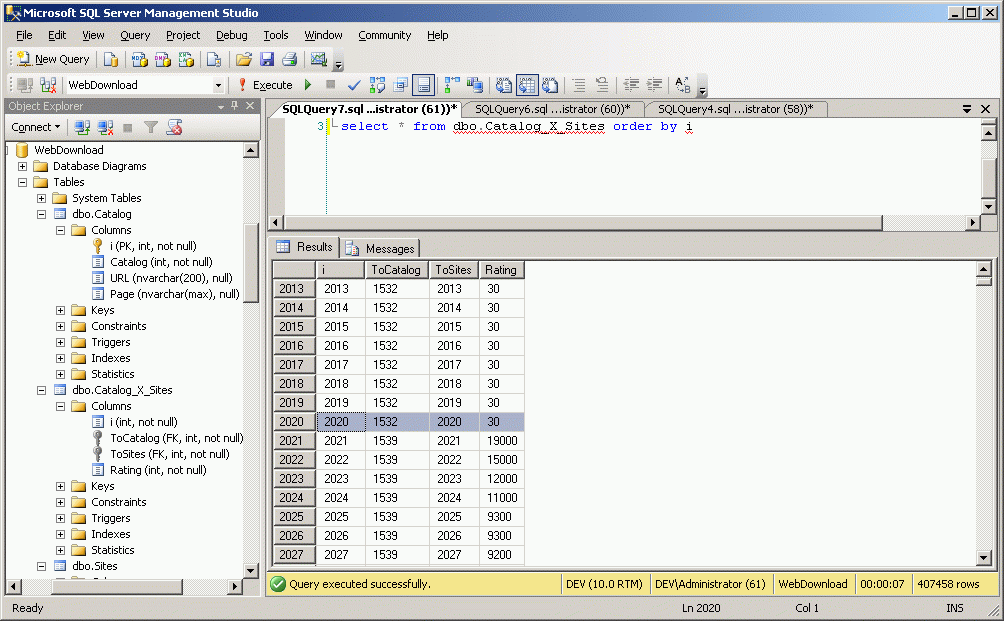Viewport: 1004px width, 621px height.
Task: Toggle Include Actual Execution Plan
Action: (x=452, y=85)
